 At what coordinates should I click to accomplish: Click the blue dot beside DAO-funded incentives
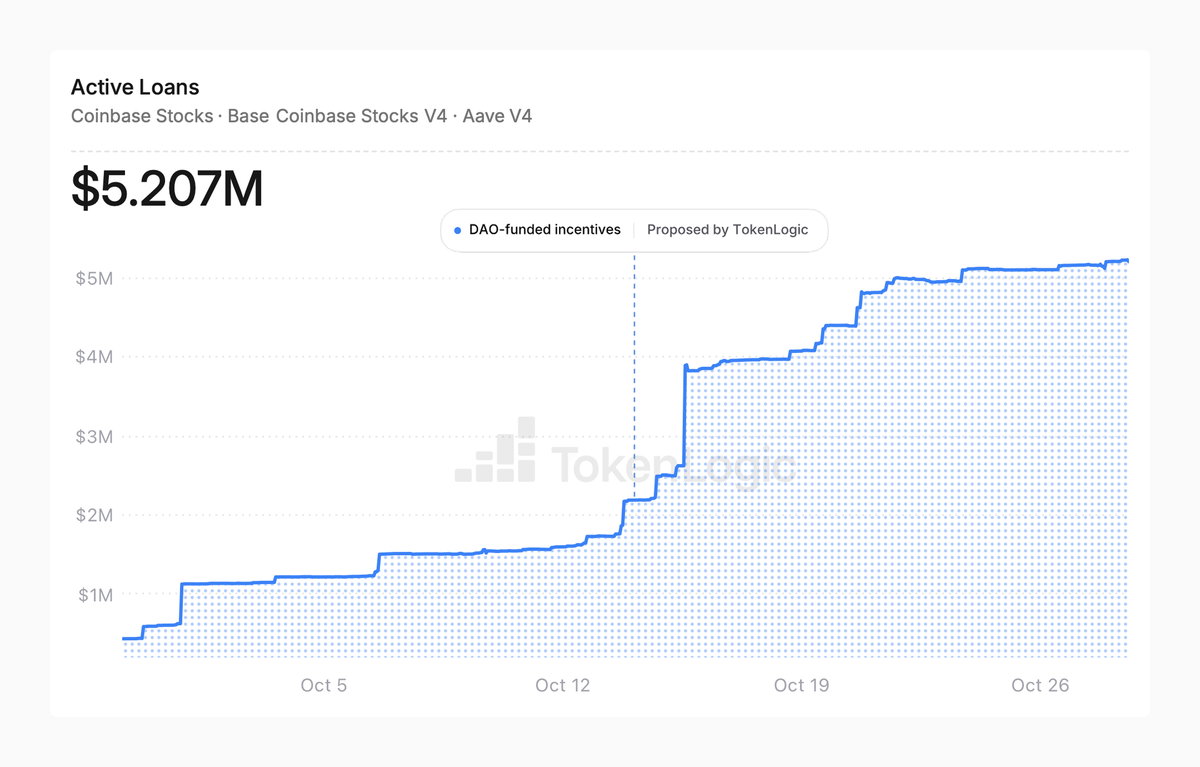[x=457, y=230]
